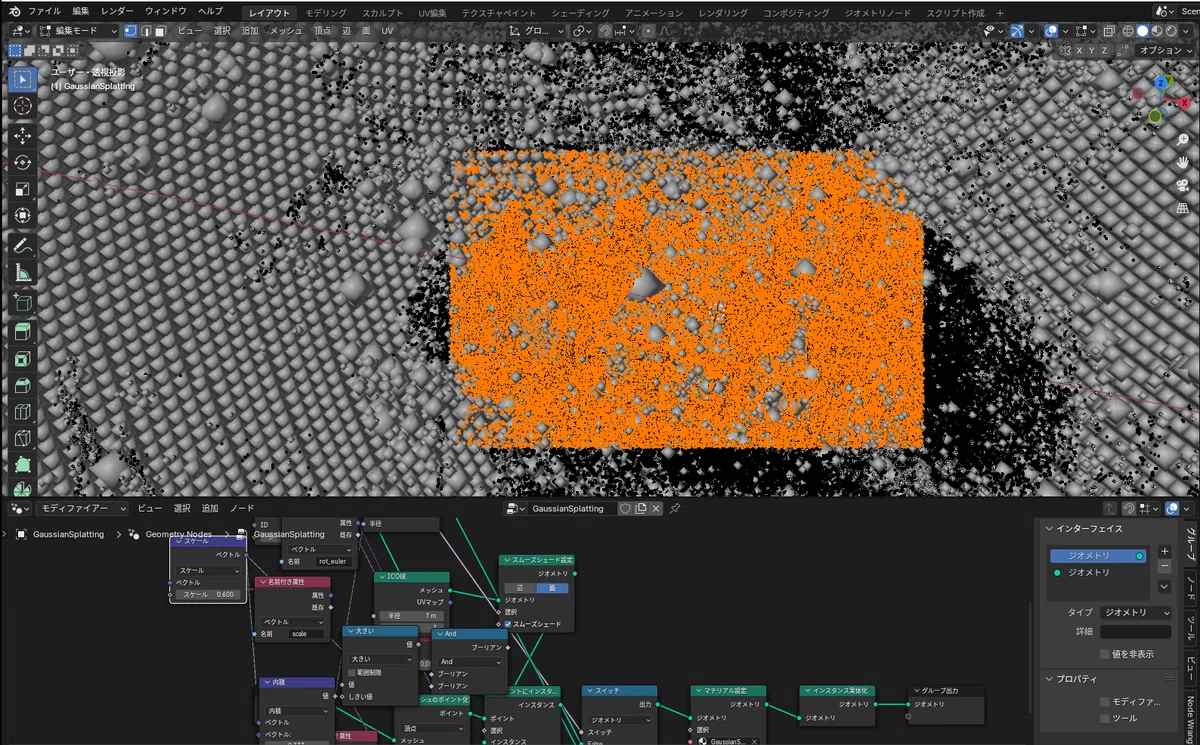
Task: Select the Measure tool
Action: [x=22, y=272]
